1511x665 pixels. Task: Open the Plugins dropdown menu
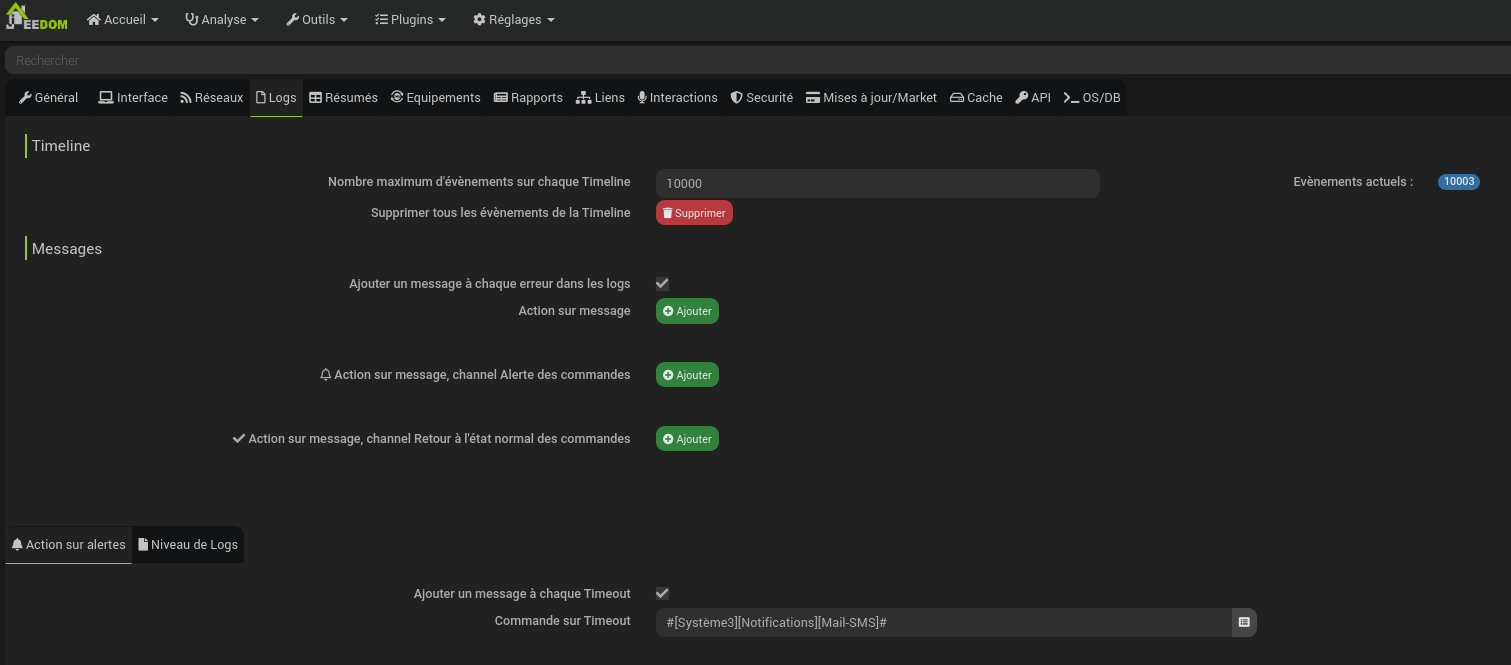pyautogui.click(x=410, y=20)
